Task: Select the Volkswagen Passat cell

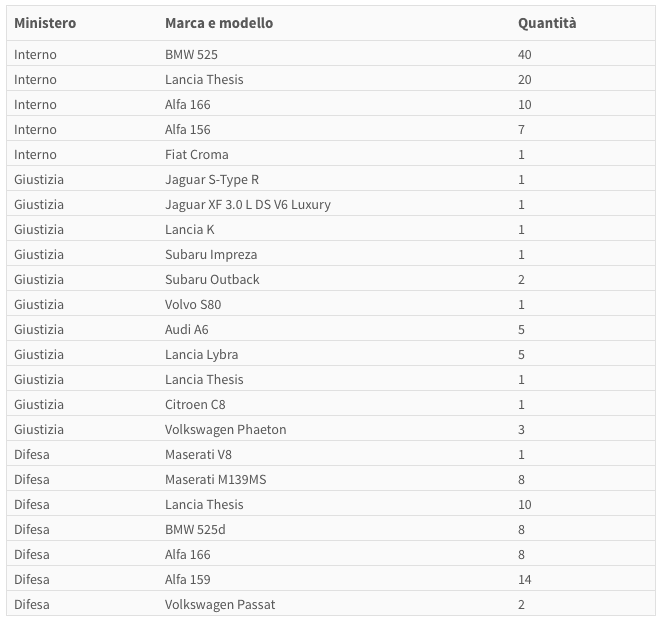Action: (220, 604)
